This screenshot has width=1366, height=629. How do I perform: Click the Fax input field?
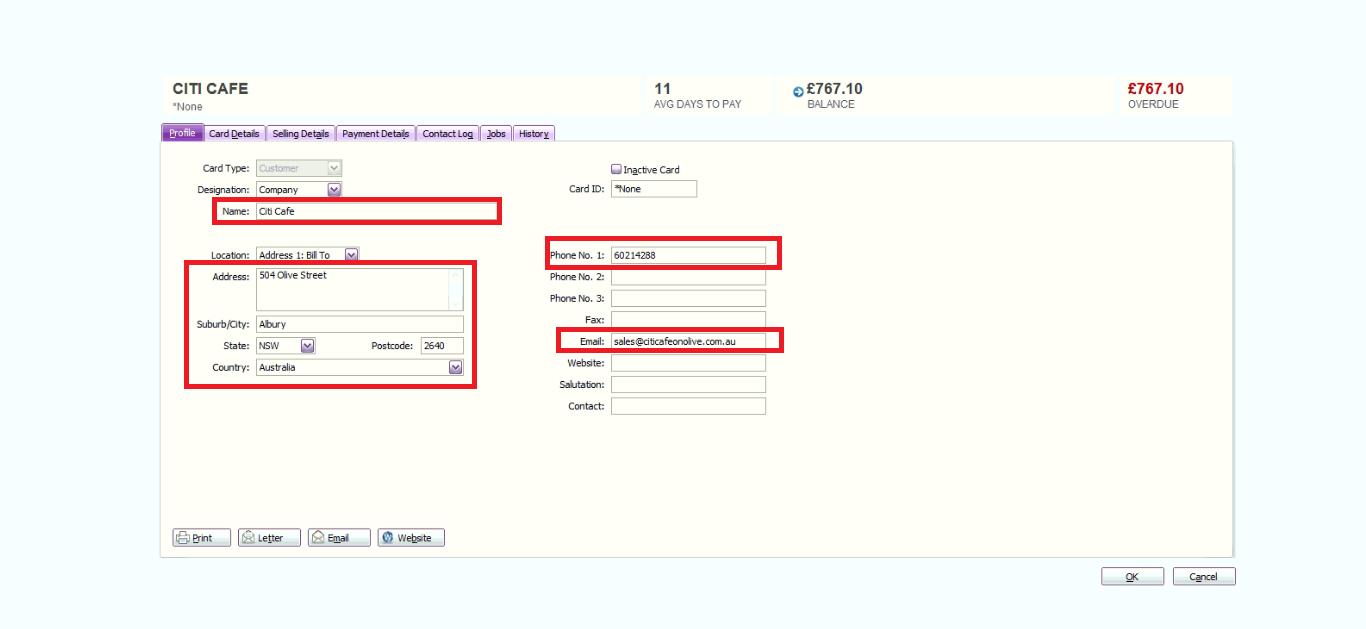(x=688, y=320)
